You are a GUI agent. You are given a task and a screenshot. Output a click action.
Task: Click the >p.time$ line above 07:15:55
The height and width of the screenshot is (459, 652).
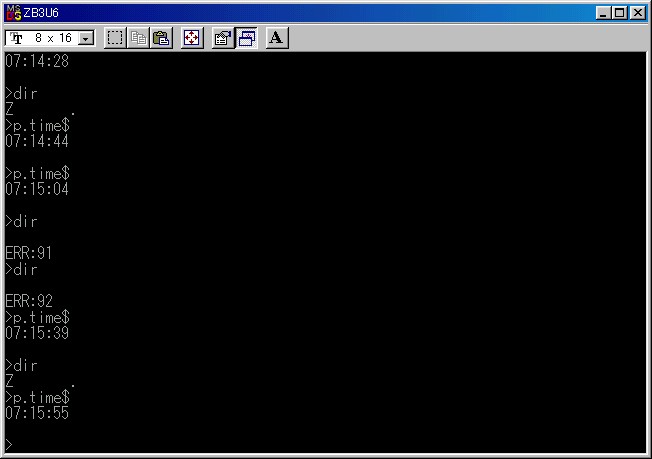pos(37,397)
